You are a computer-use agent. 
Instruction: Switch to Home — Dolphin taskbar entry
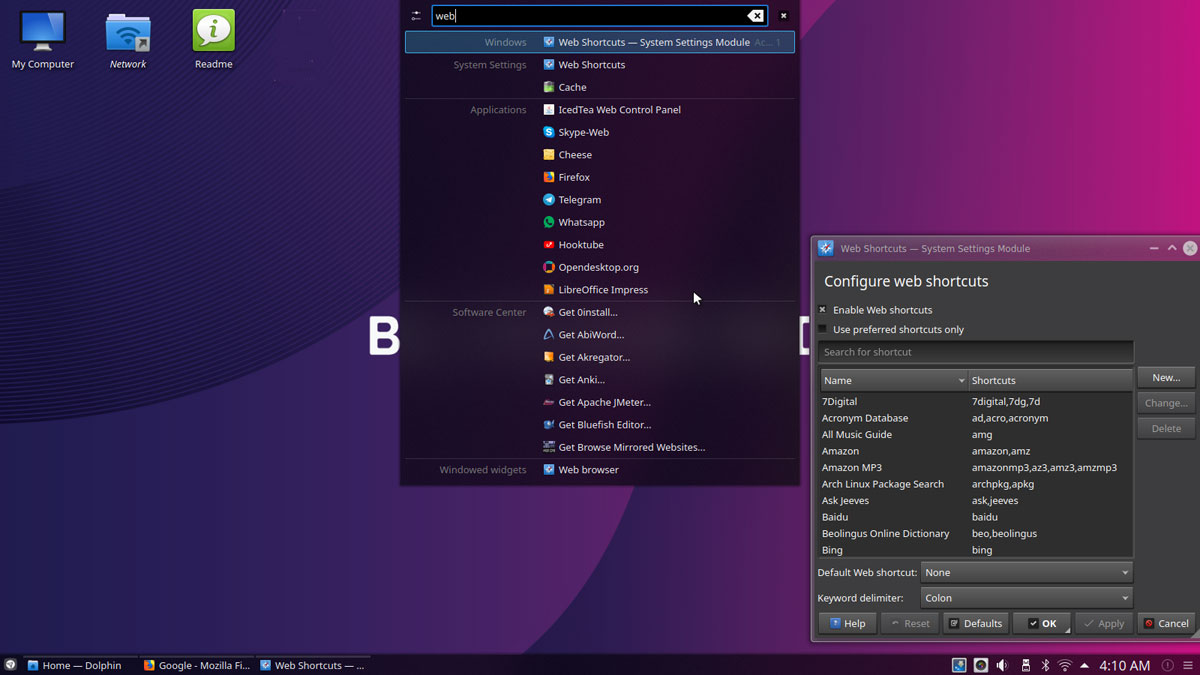78,665
